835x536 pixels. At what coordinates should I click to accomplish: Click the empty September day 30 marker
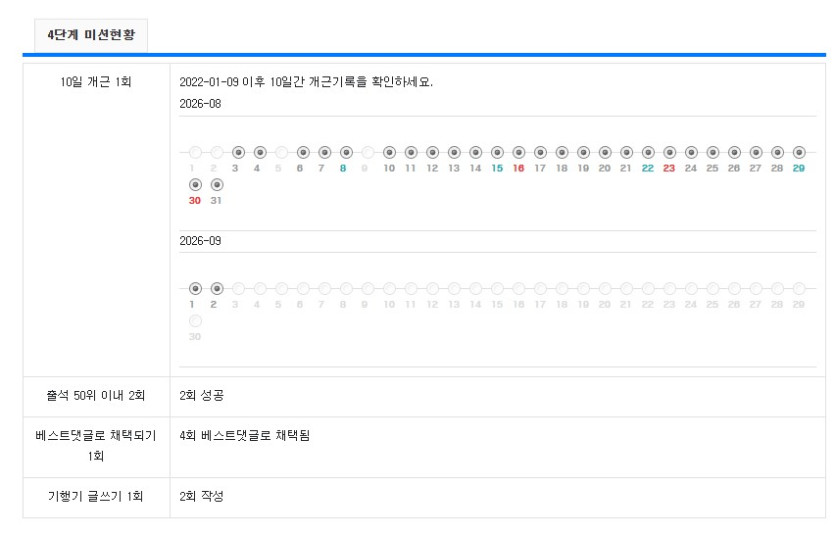click(x=195, y=321)
